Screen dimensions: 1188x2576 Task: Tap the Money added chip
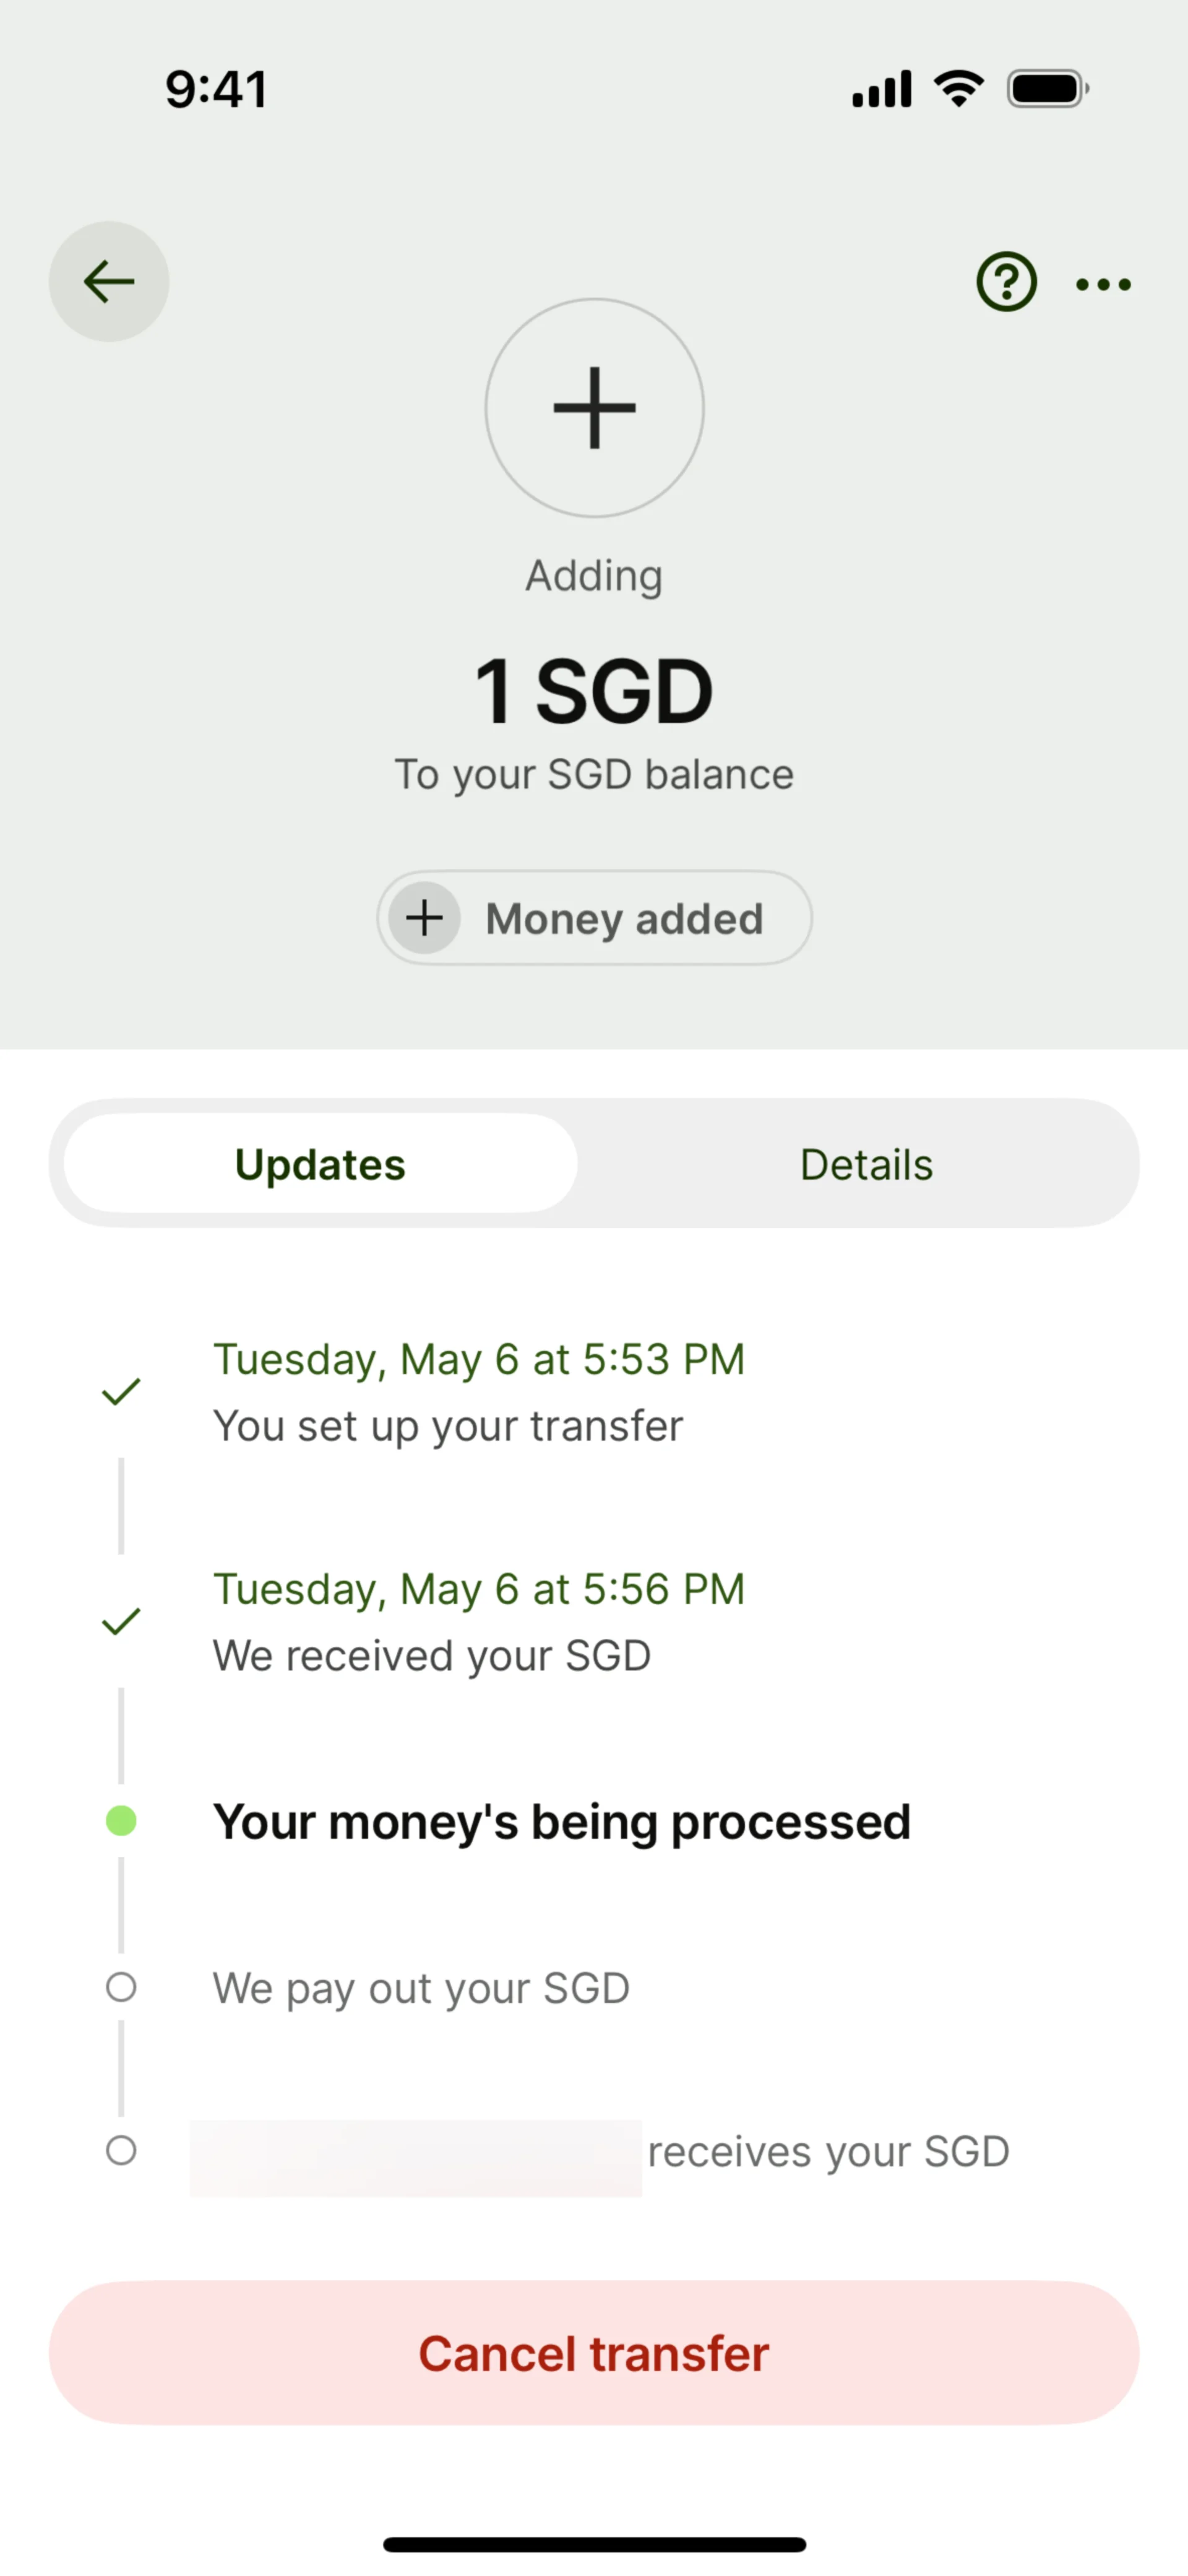(594, 917)
